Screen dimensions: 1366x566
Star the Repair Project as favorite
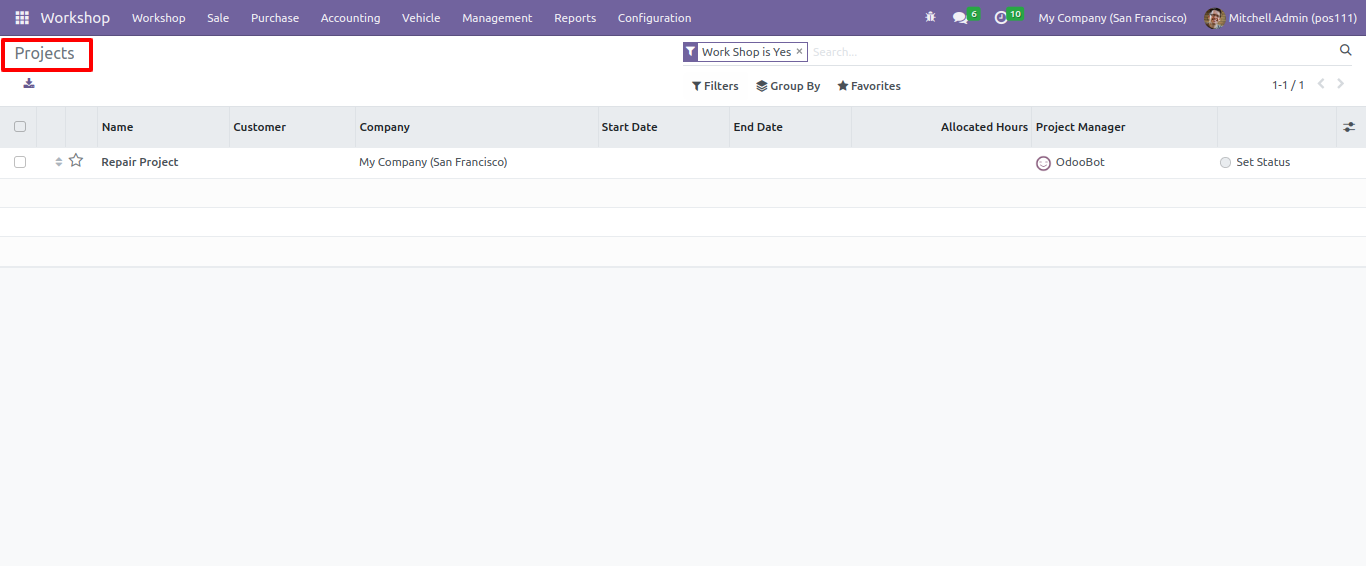pyautogui.click(x=76, y=161)
